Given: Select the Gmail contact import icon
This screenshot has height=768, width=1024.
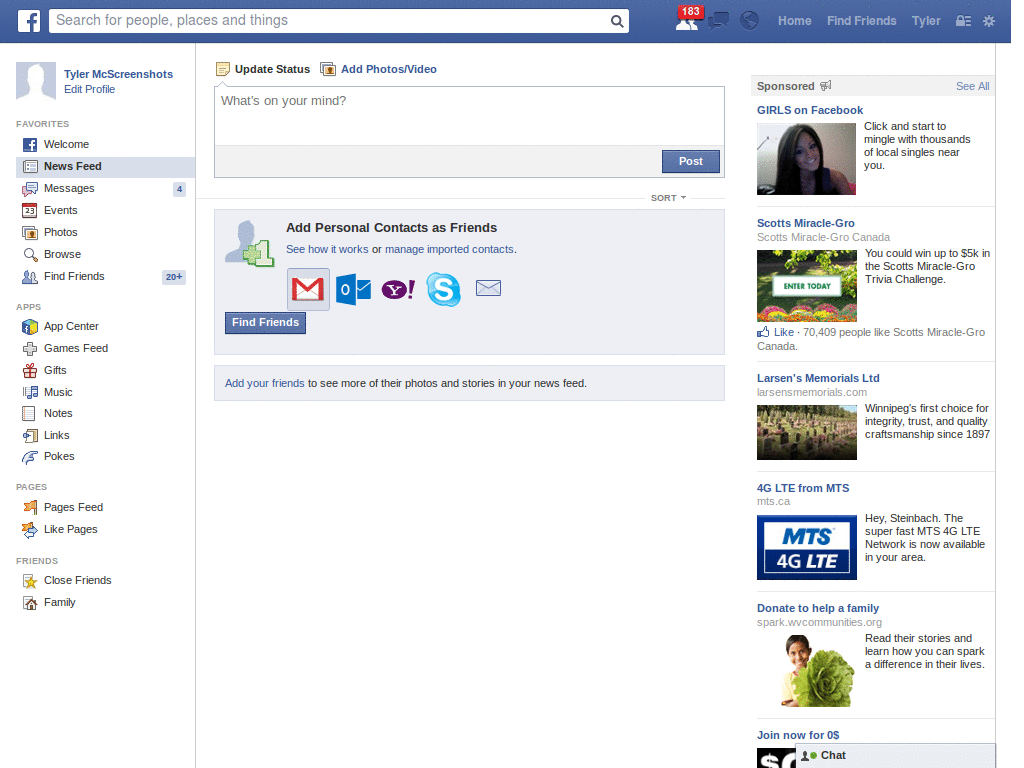Looking at the screenshot, I should coord(308,289).
